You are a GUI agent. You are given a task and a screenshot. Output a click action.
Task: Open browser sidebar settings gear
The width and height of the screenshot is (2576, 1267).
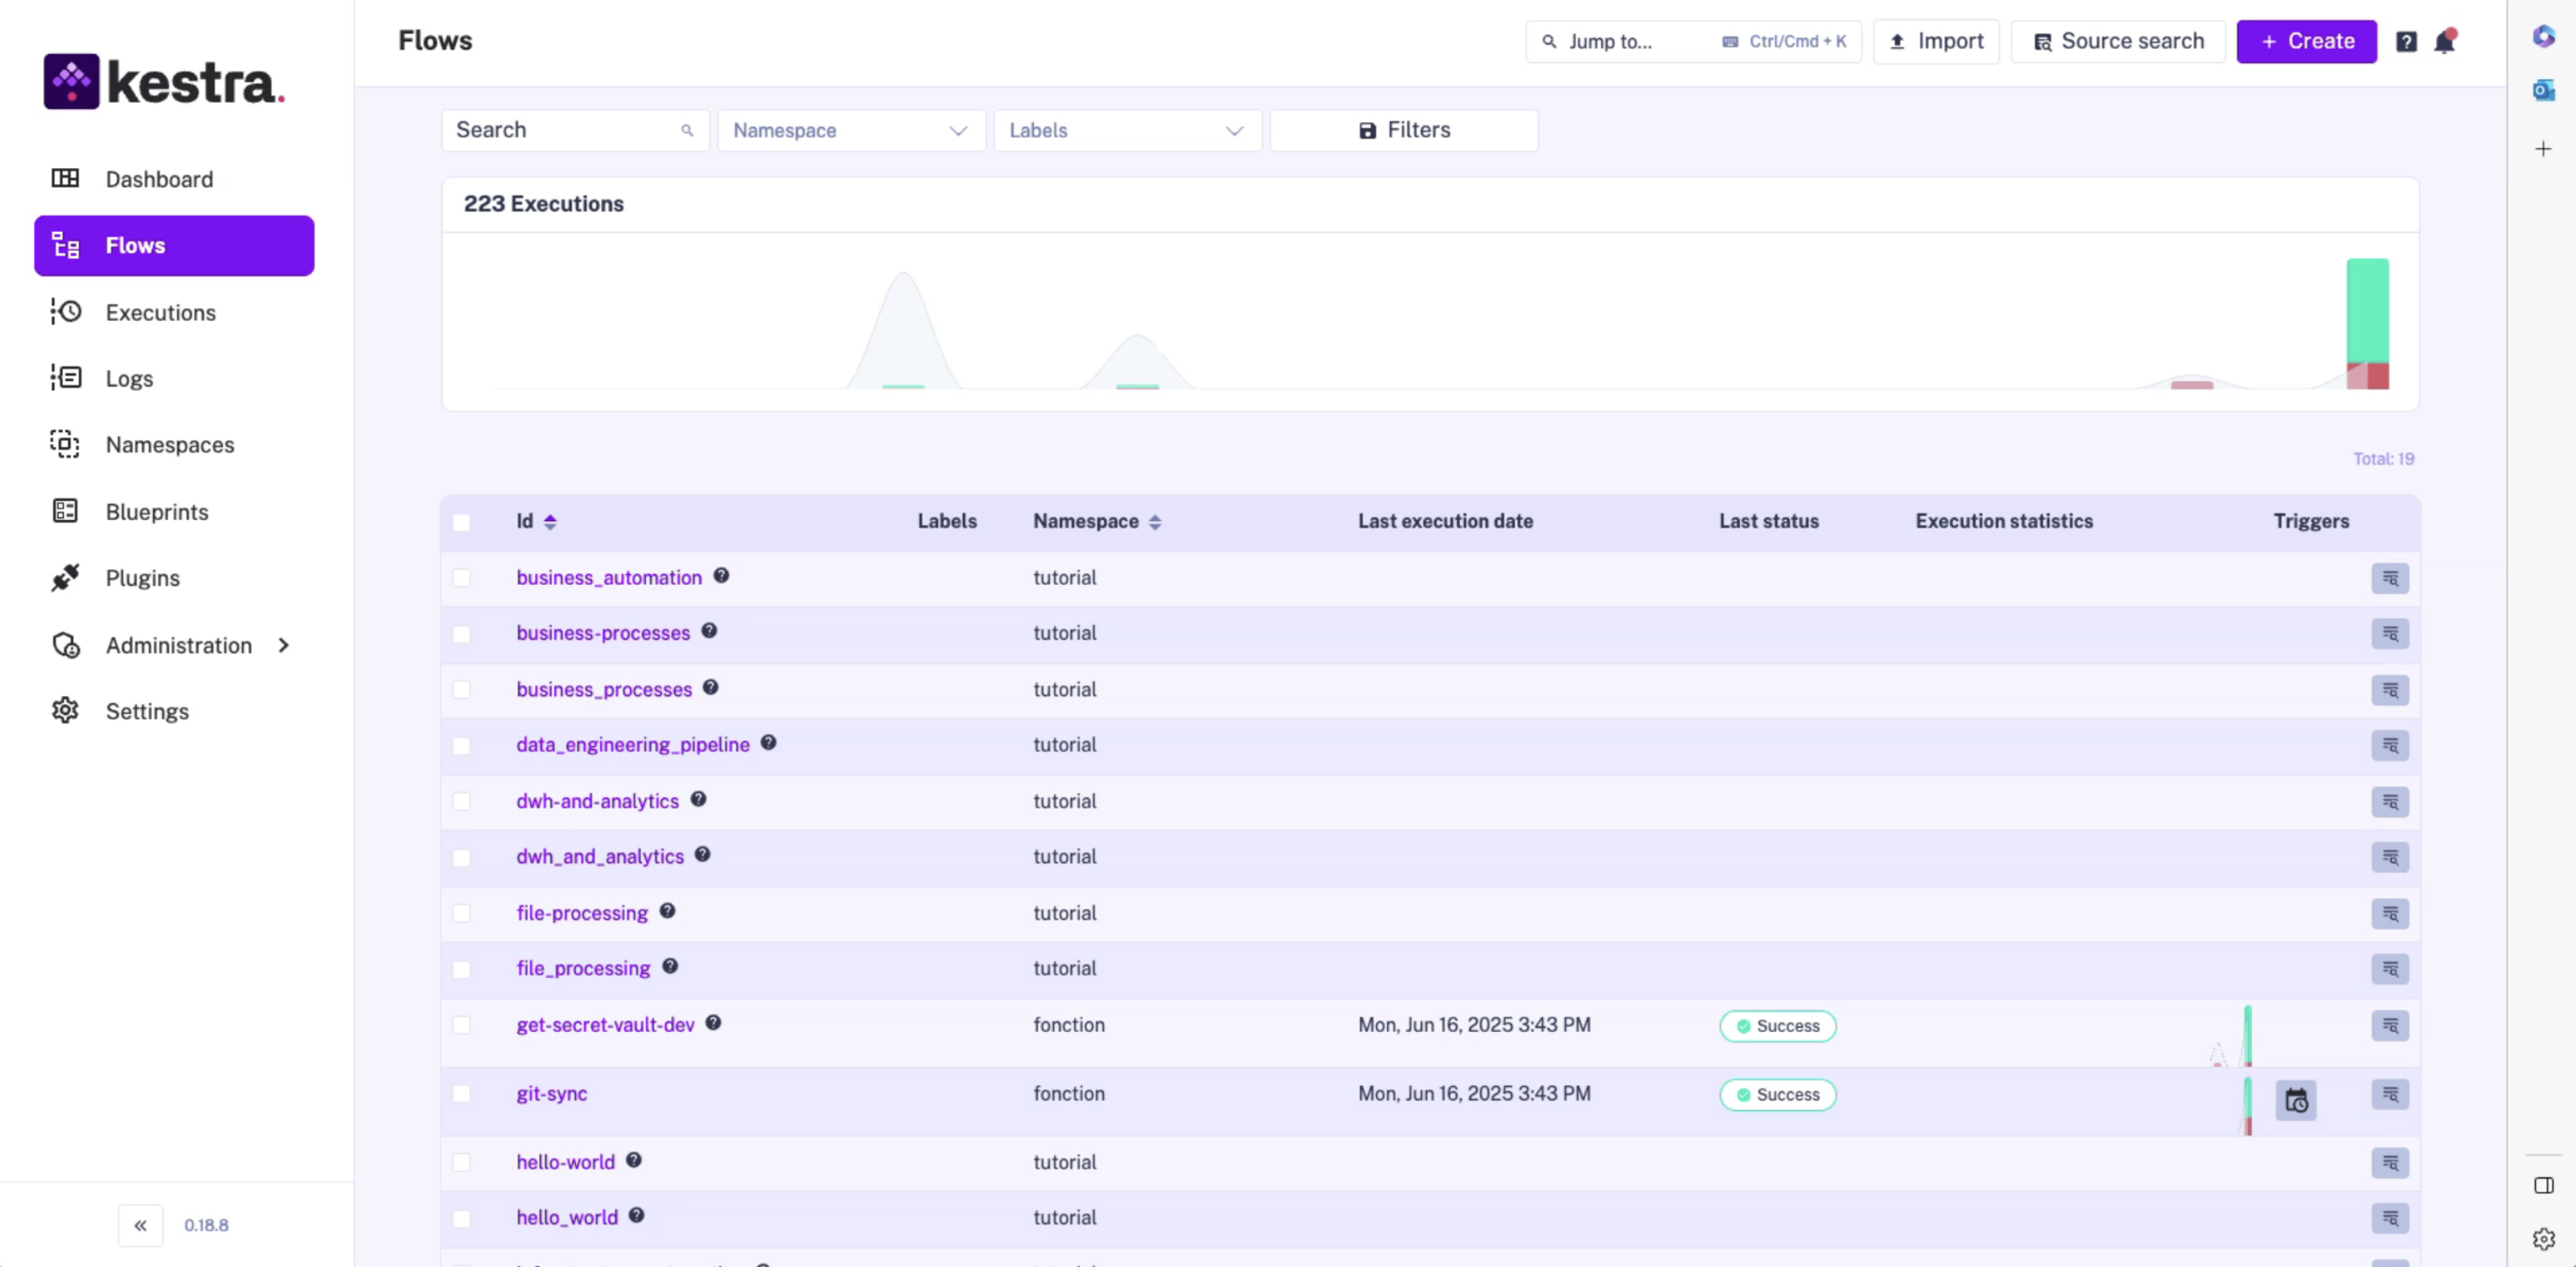coord(2544,1239)
